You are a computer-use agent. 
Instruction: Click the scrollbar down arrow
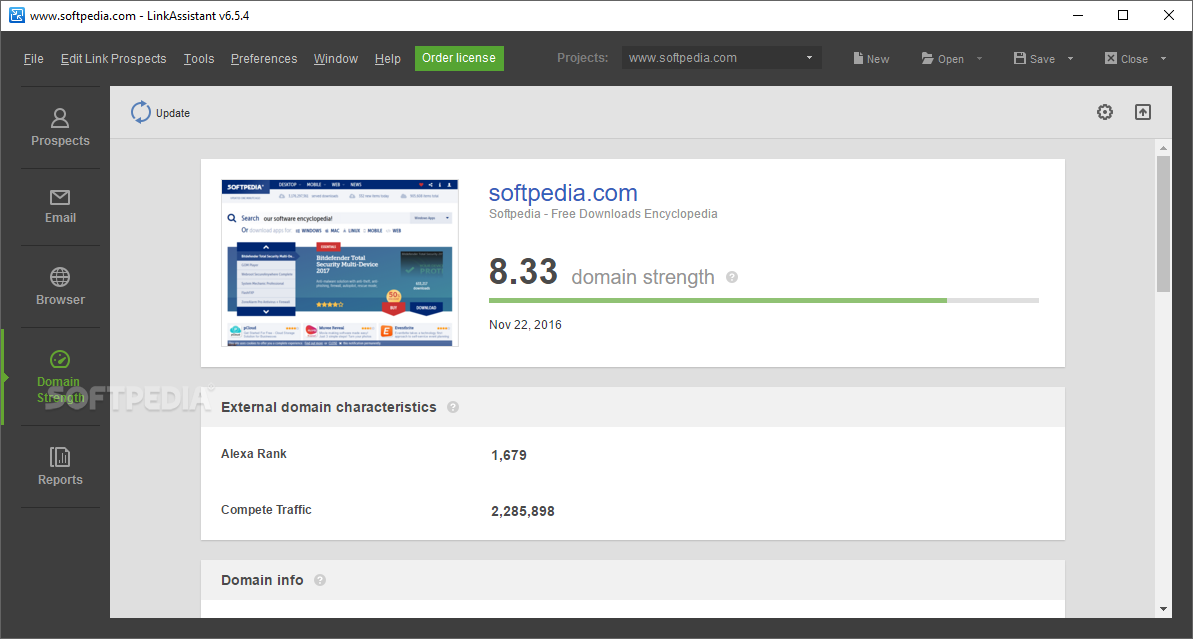(x=1163, y=609)
